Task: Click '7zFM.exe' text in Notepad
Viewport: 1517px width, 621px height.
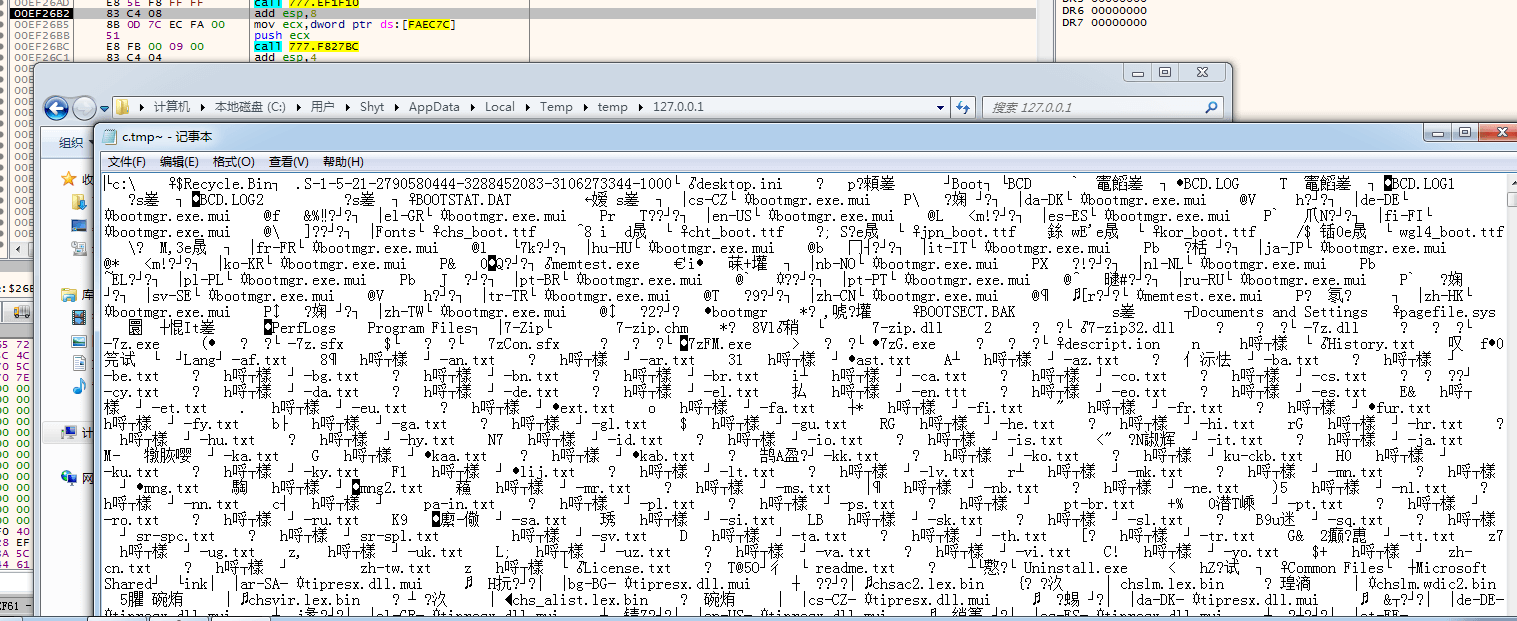Action: tap(719, 344)
